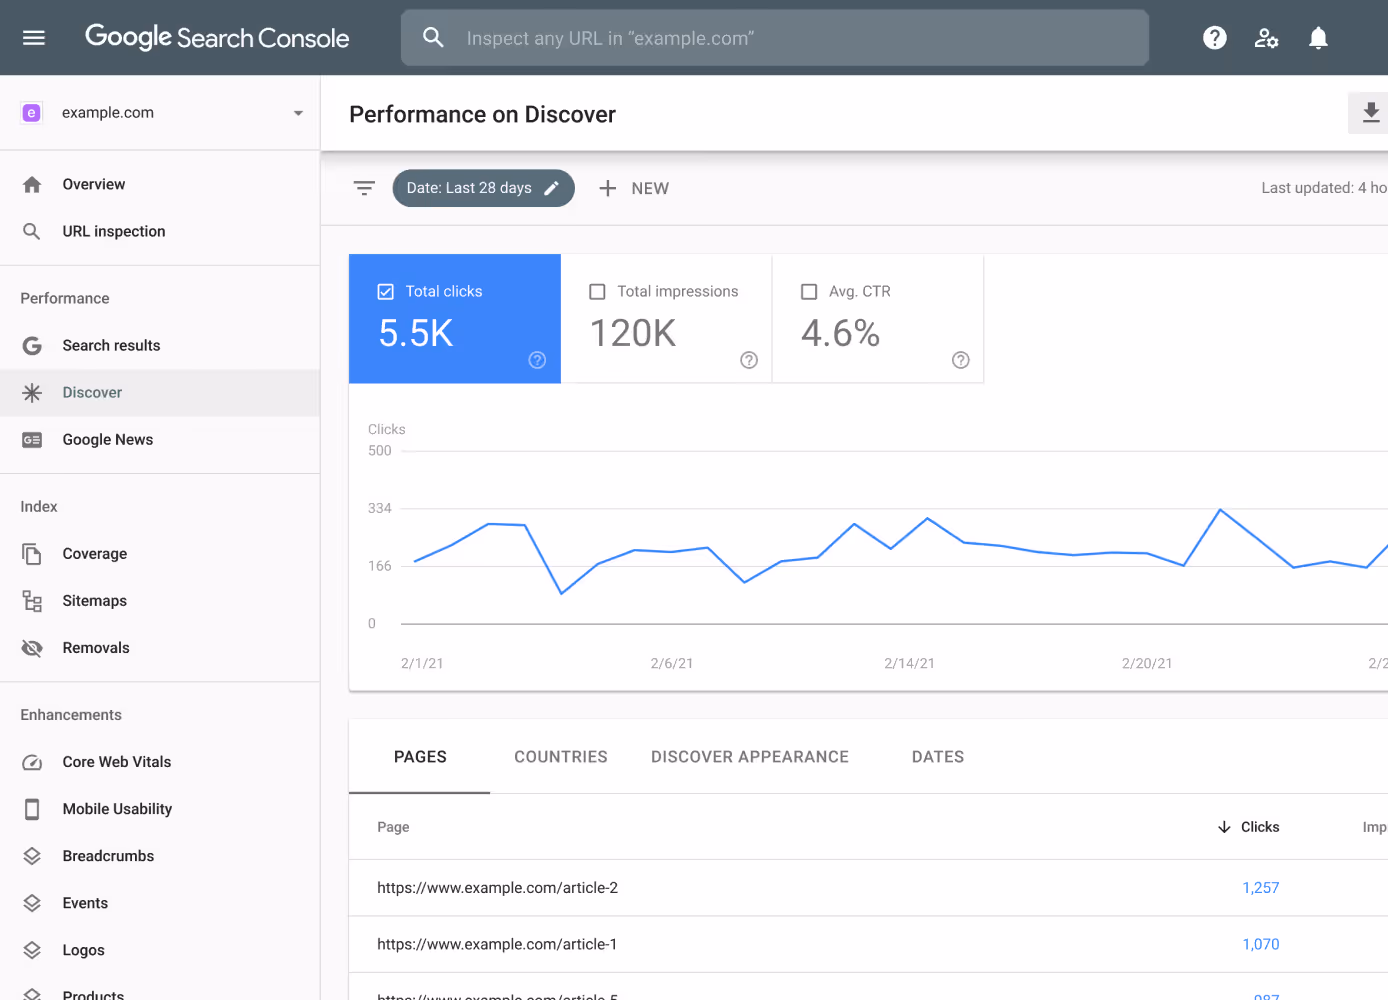Click the Google Search Console logo
1388x1000 pixels.
(217, 38)
